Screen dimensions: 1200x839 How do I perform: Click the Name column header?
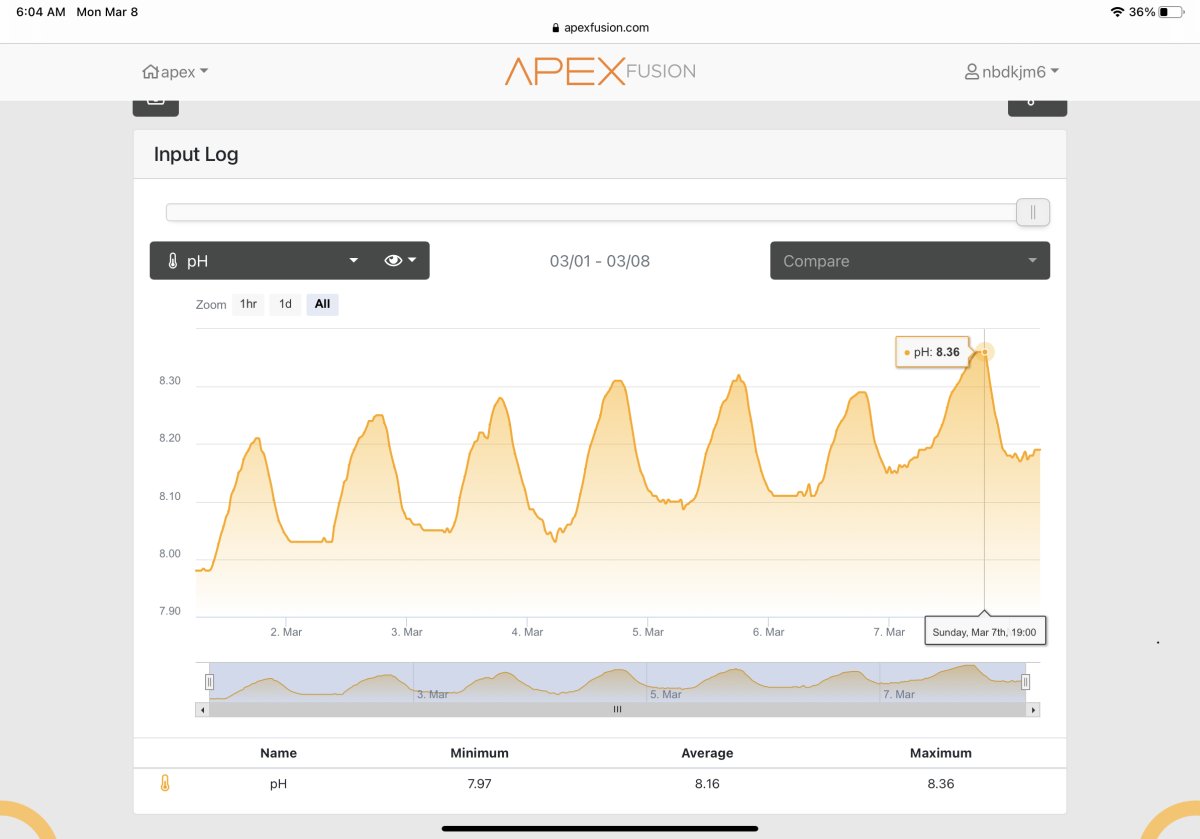278,753
